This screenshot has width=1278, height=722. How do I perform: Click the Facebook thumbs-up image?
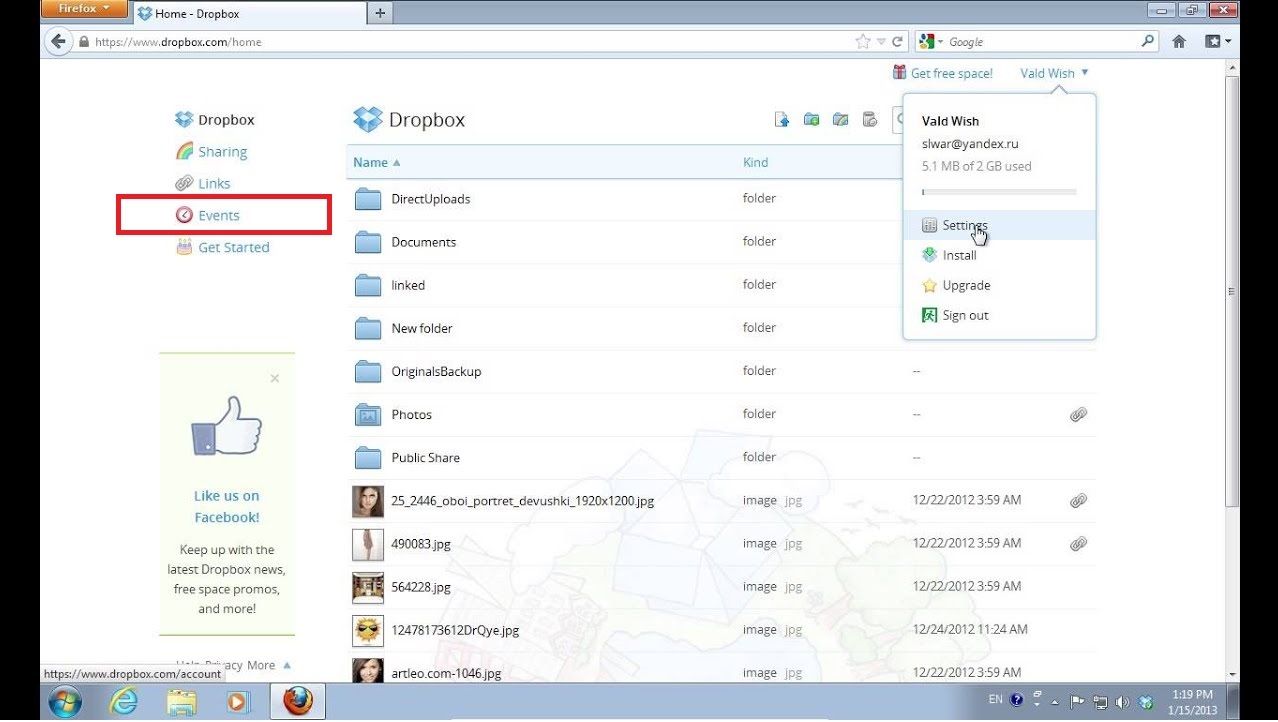tap(226, 427)
